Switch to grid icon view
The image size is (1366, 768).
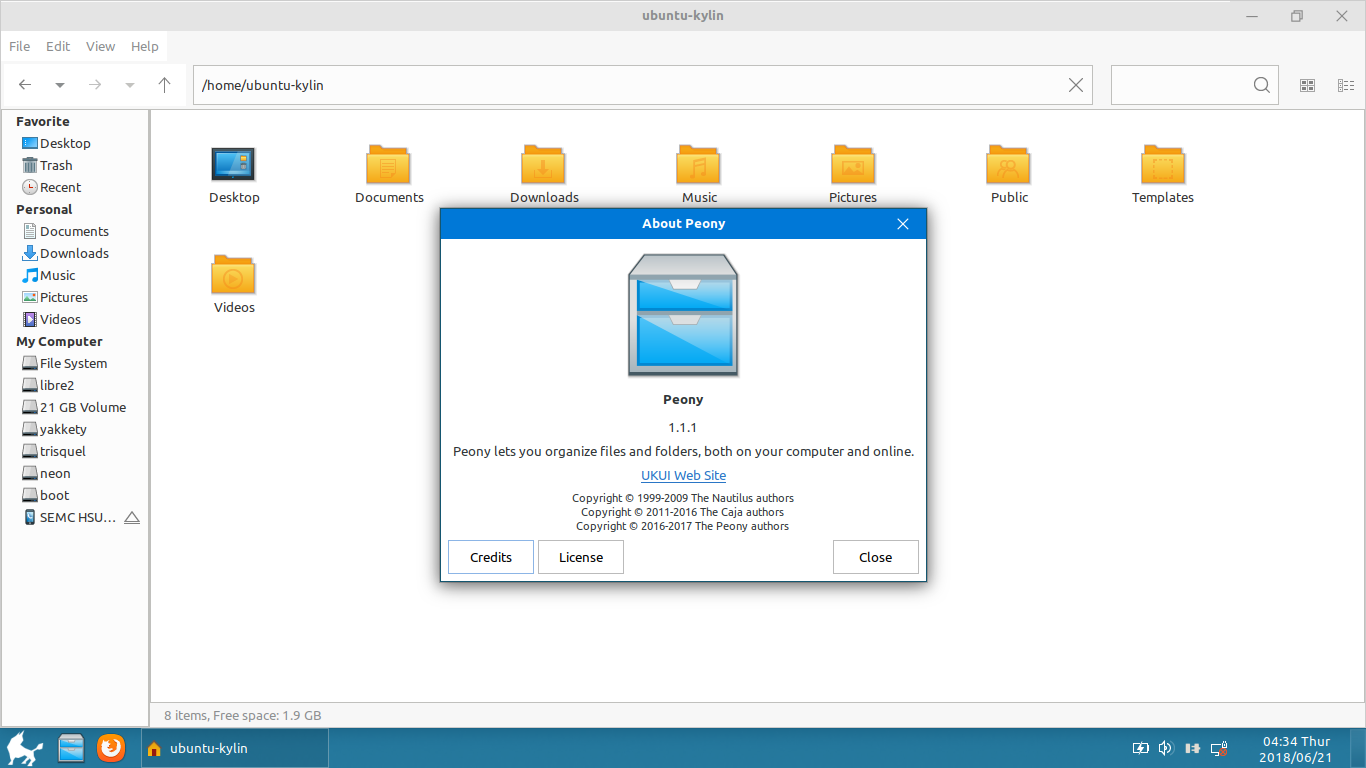[x=1307, y=85]
